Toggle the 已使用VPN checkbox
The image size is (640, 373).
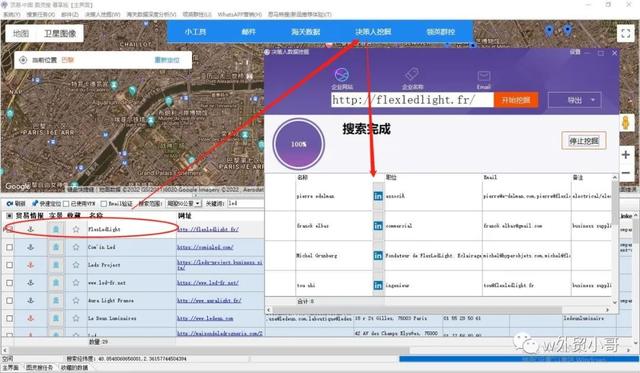(66, 204)
